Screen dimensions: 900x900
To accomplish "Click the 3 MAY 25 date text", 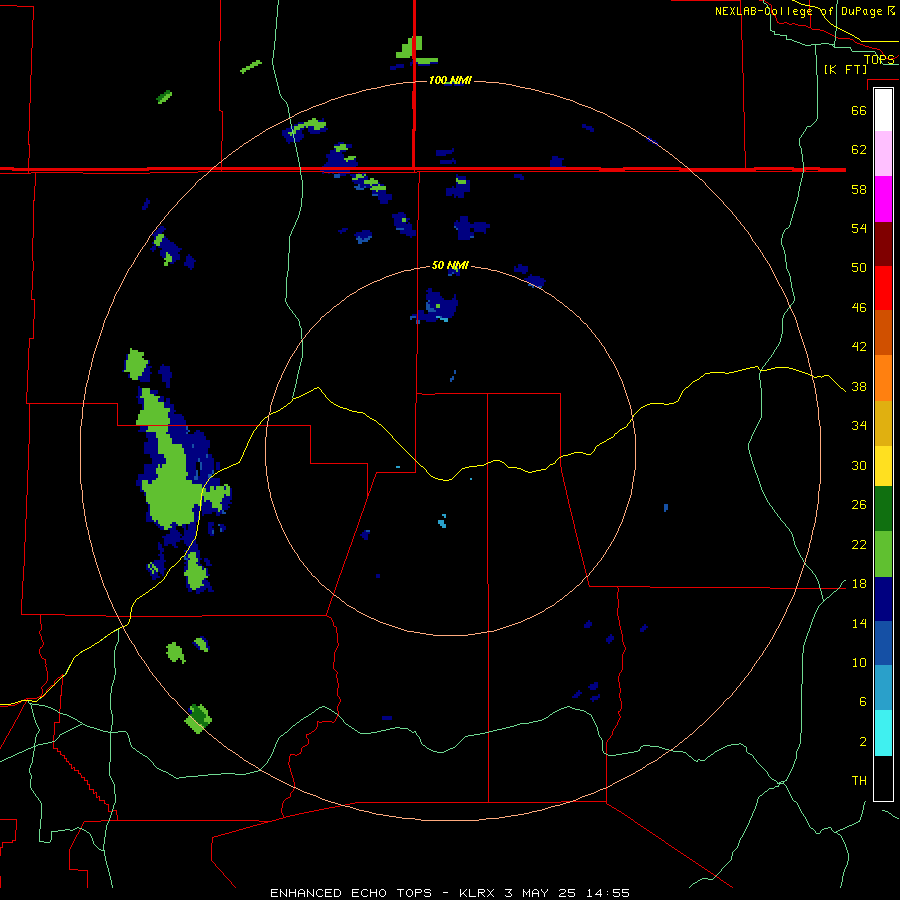I will tap(541, 893).
